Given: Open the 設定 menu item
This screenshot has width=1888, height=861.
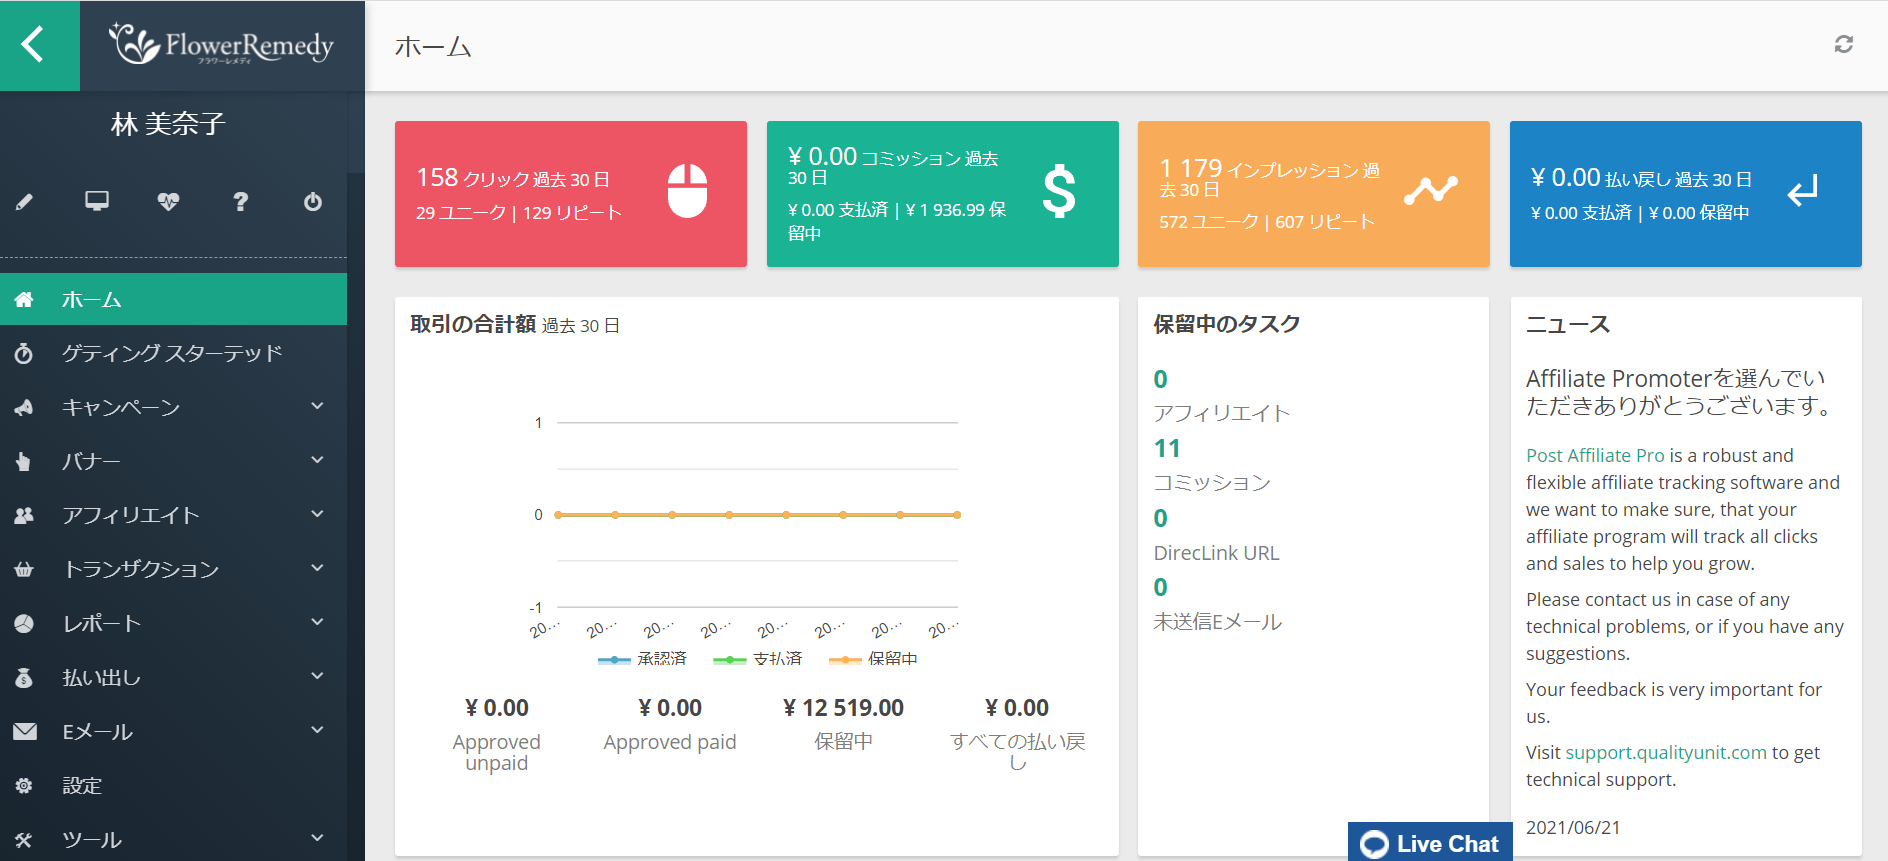Looking at the screenshot, I should pos(174,785).
